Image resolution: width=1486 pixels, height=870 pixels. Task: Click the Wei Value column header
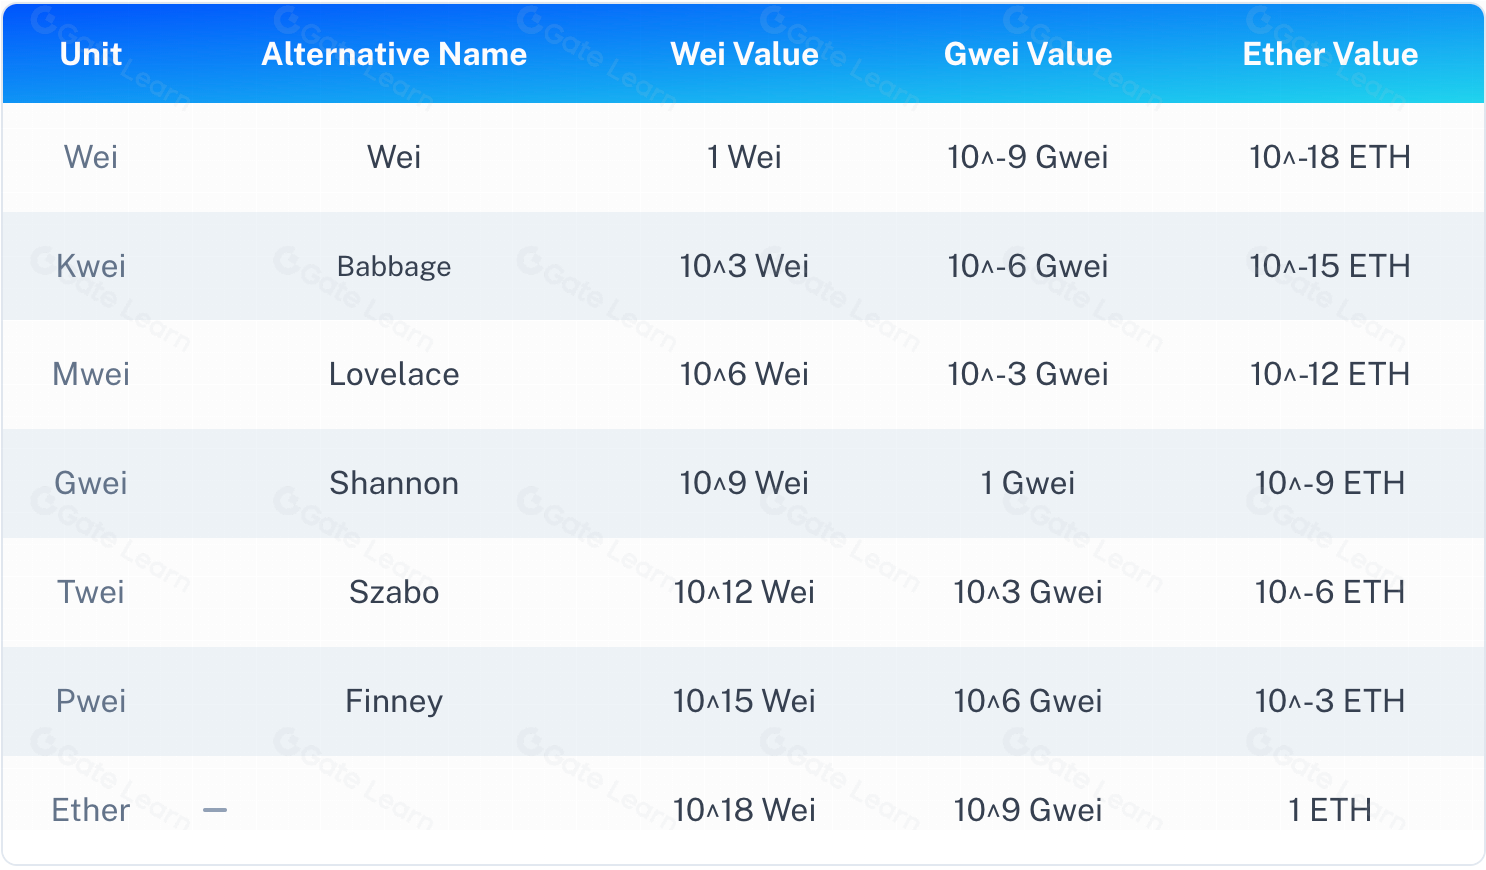(744, 54)
